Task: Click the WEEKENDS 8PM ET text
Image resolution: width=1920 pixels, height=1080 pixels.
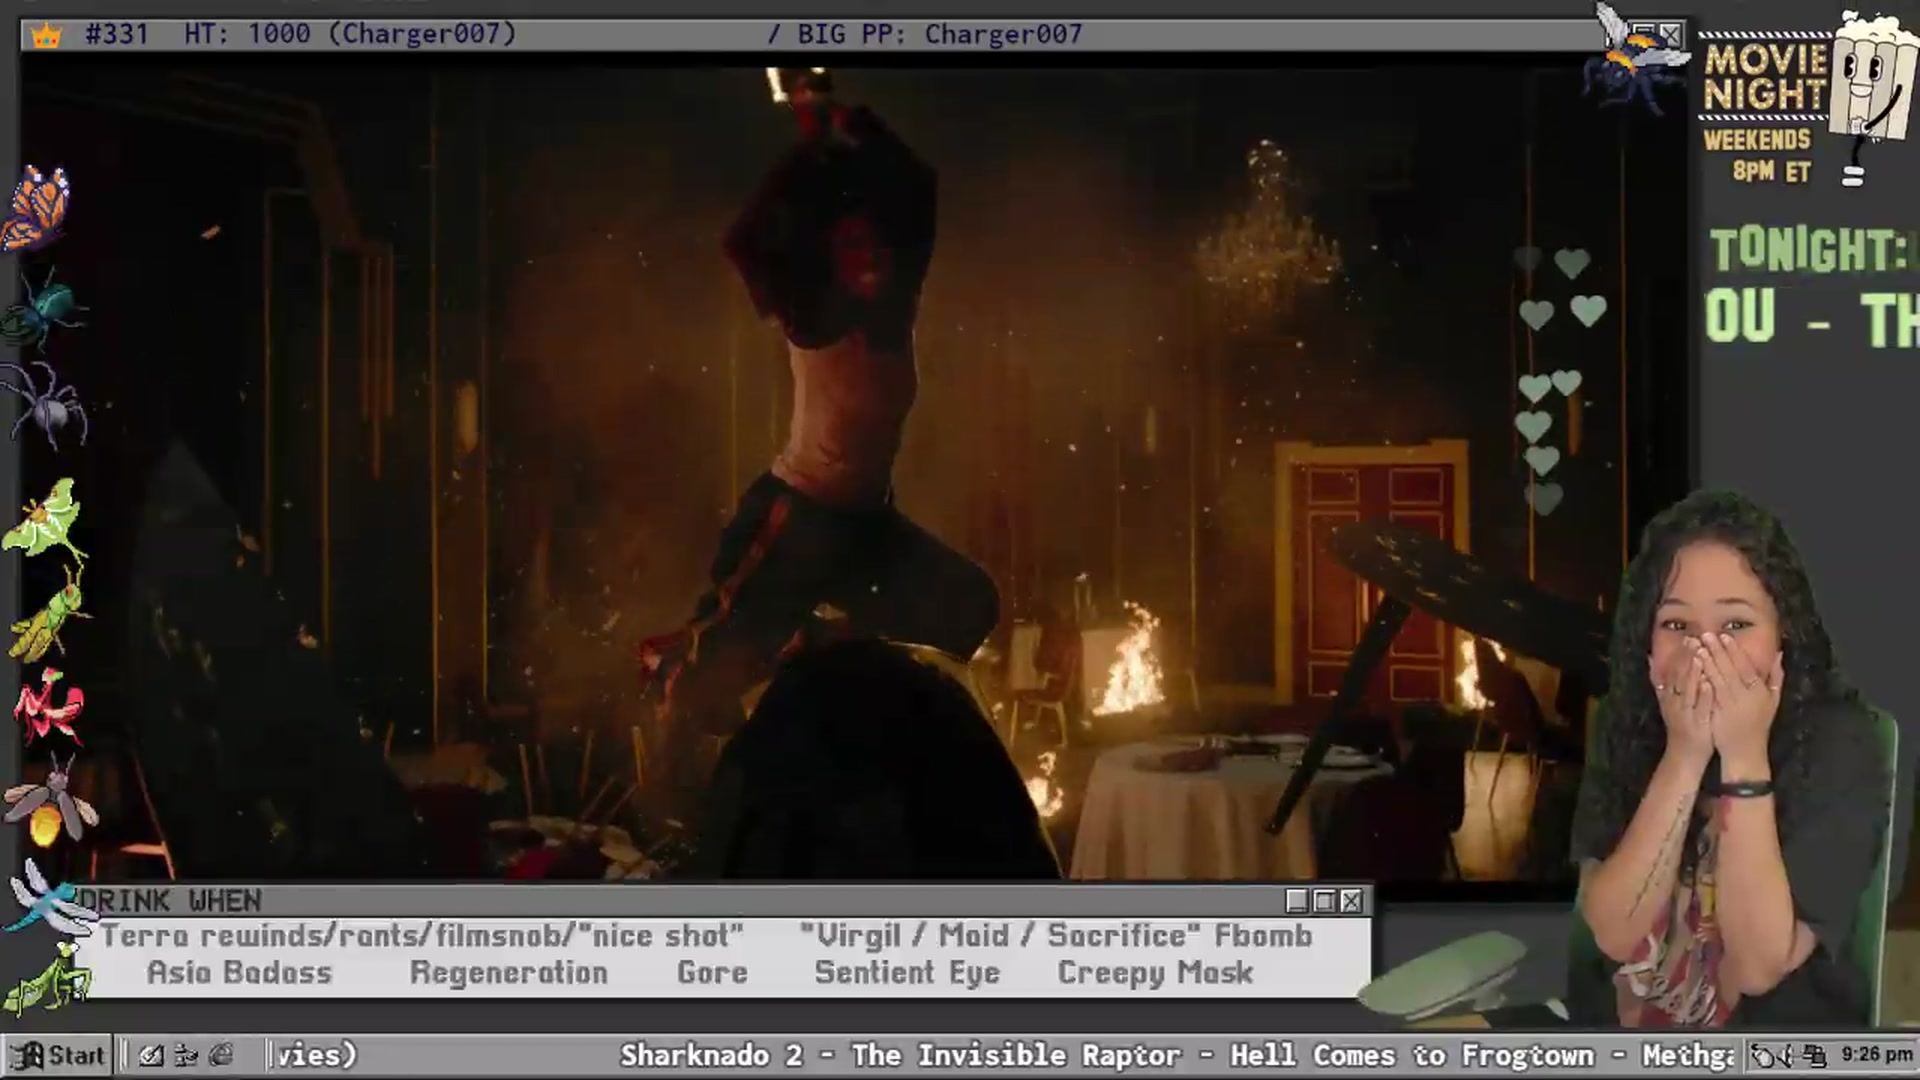Action: coord(1758,155)
